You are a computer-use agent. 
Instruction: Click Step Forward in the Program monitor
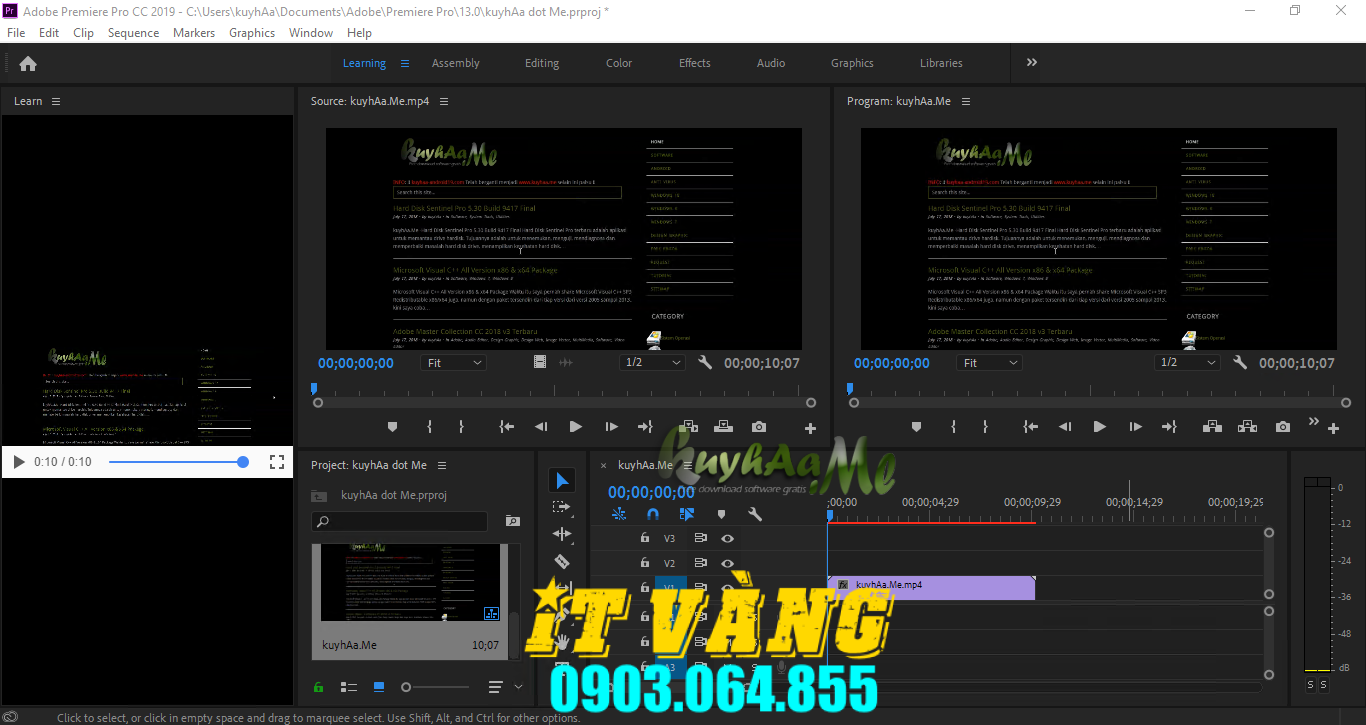(x=1135, y=426)
